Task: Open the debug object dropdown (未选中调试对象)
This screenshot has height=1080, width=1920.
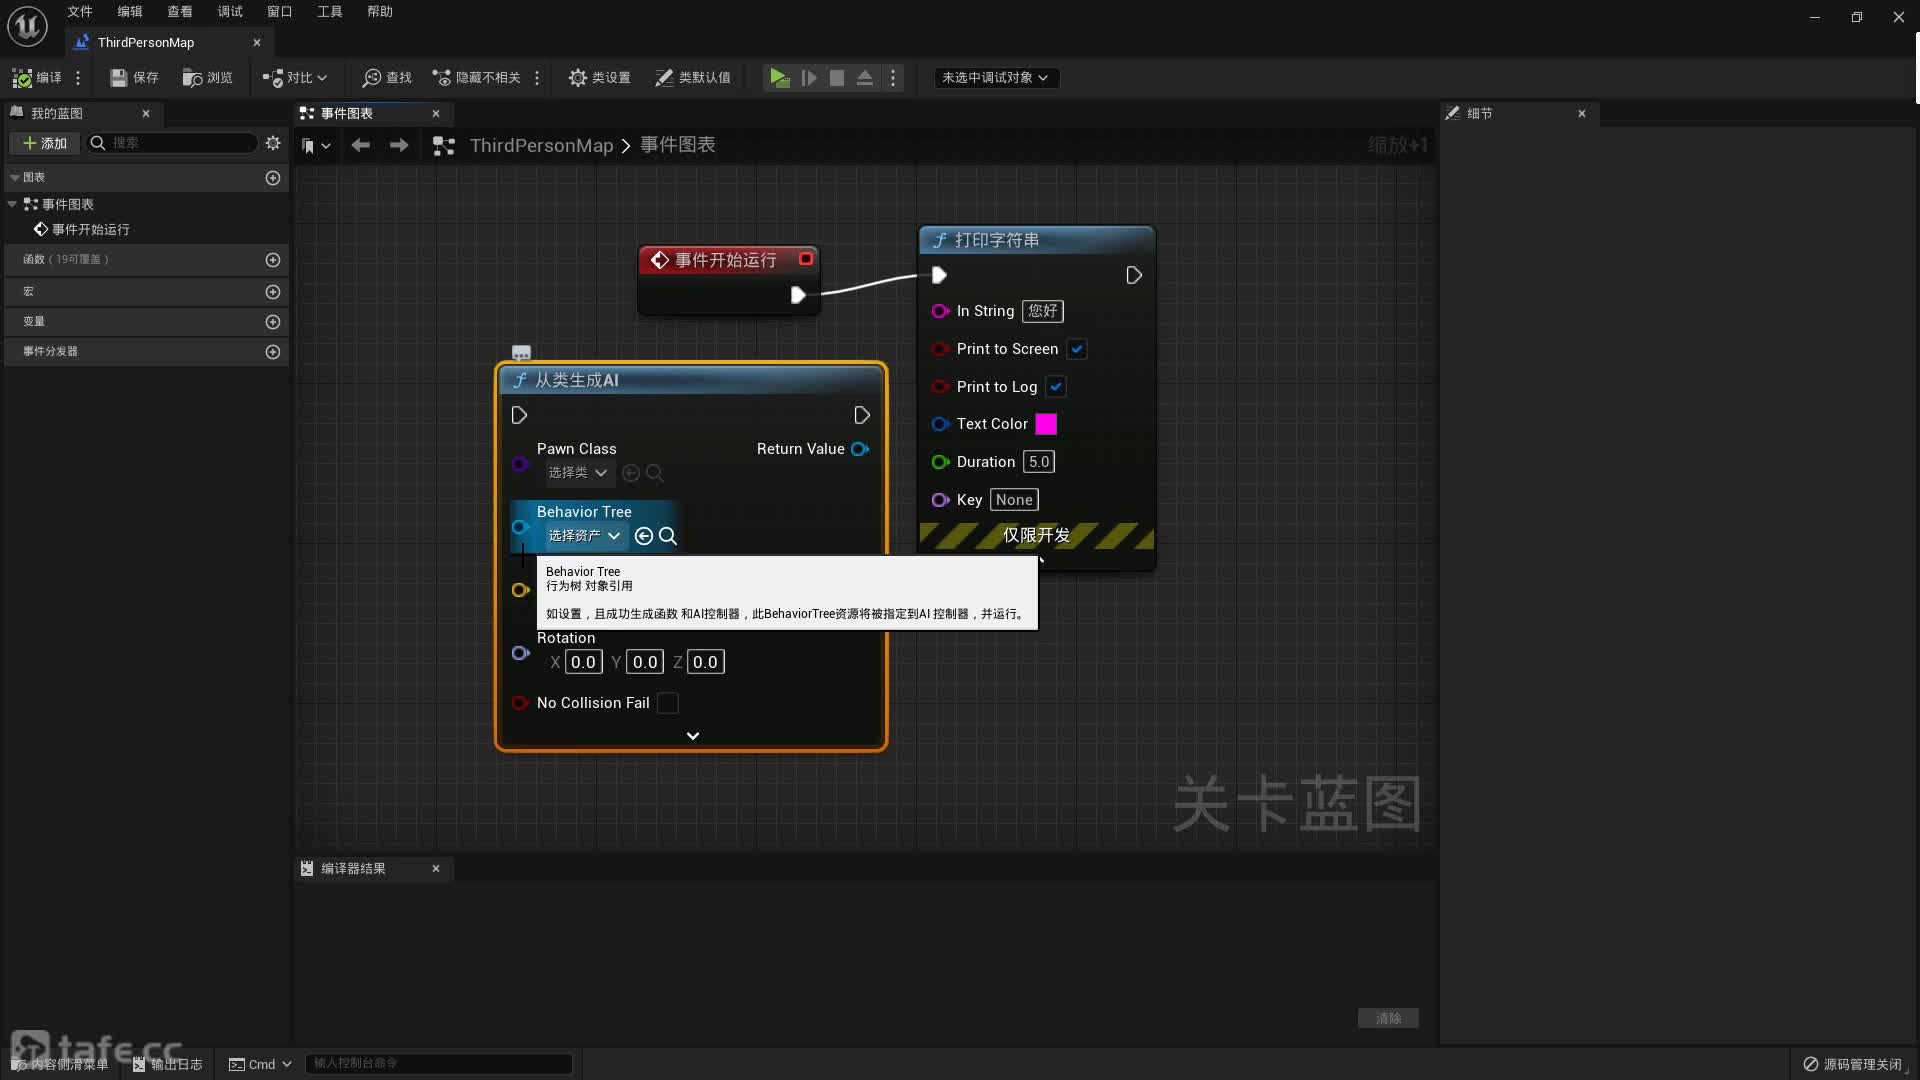Action: tap(995, 77)
